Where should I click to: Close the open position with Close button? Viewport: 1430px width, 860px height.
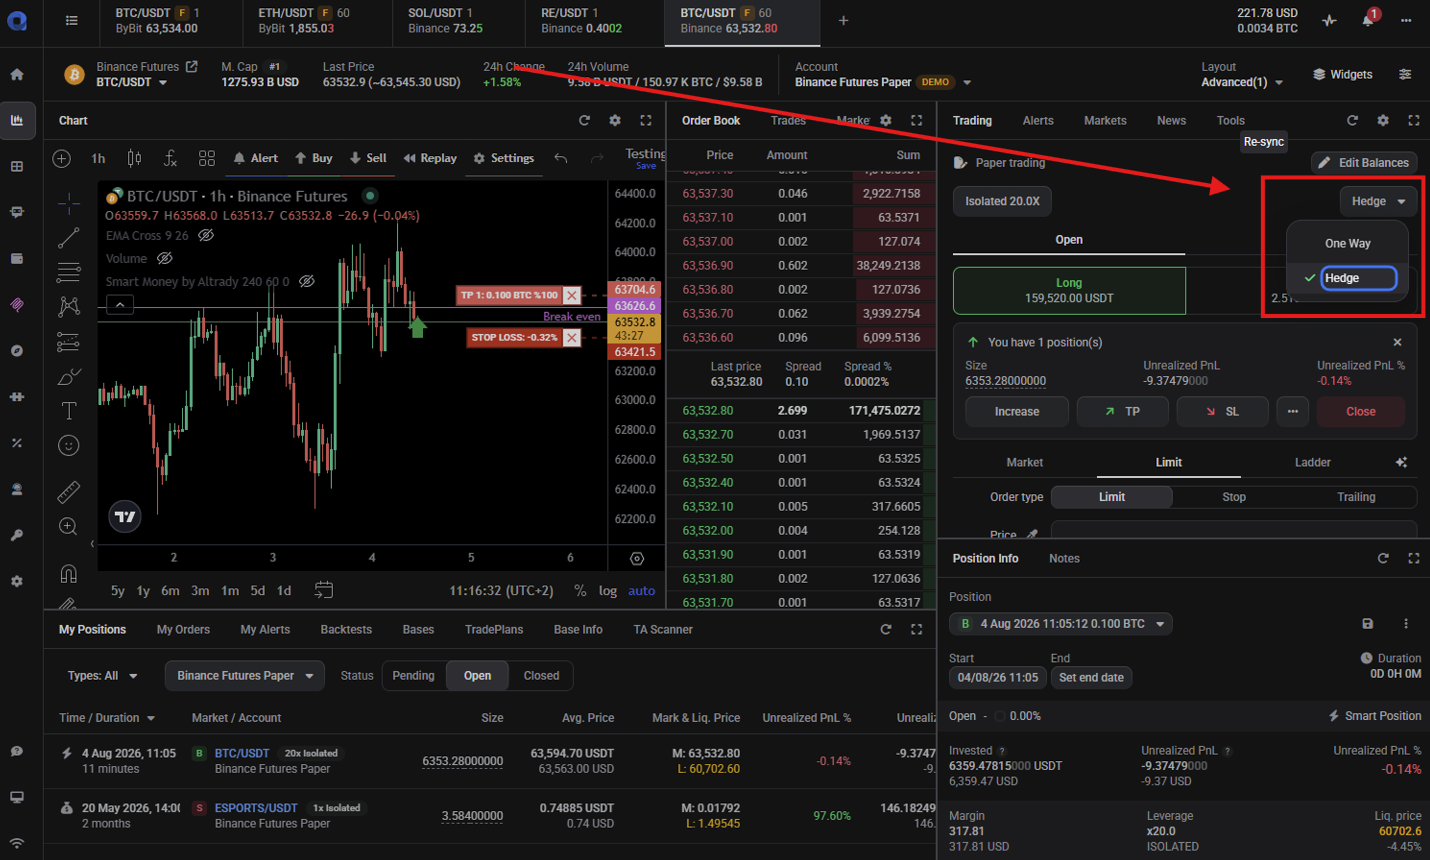click(x=1360, y=412)
